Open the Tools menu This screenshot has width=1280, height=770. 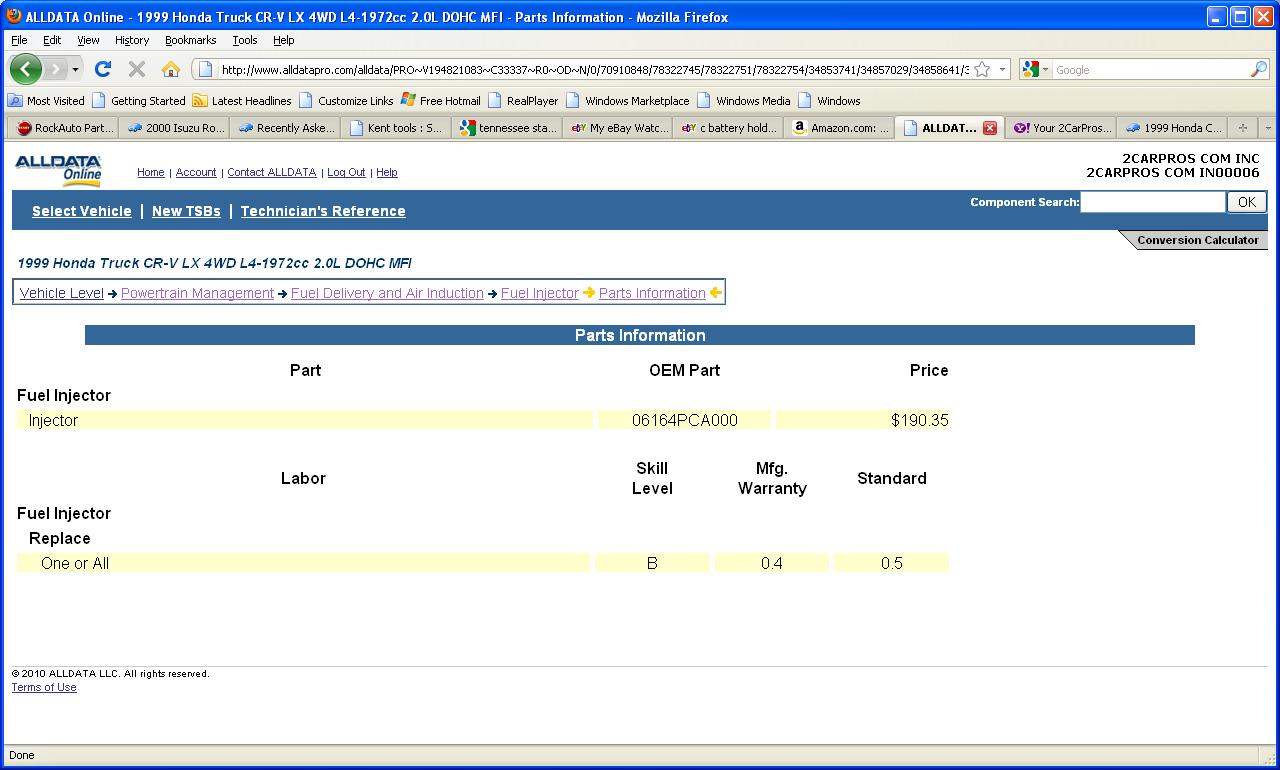(x=245, y=40)
